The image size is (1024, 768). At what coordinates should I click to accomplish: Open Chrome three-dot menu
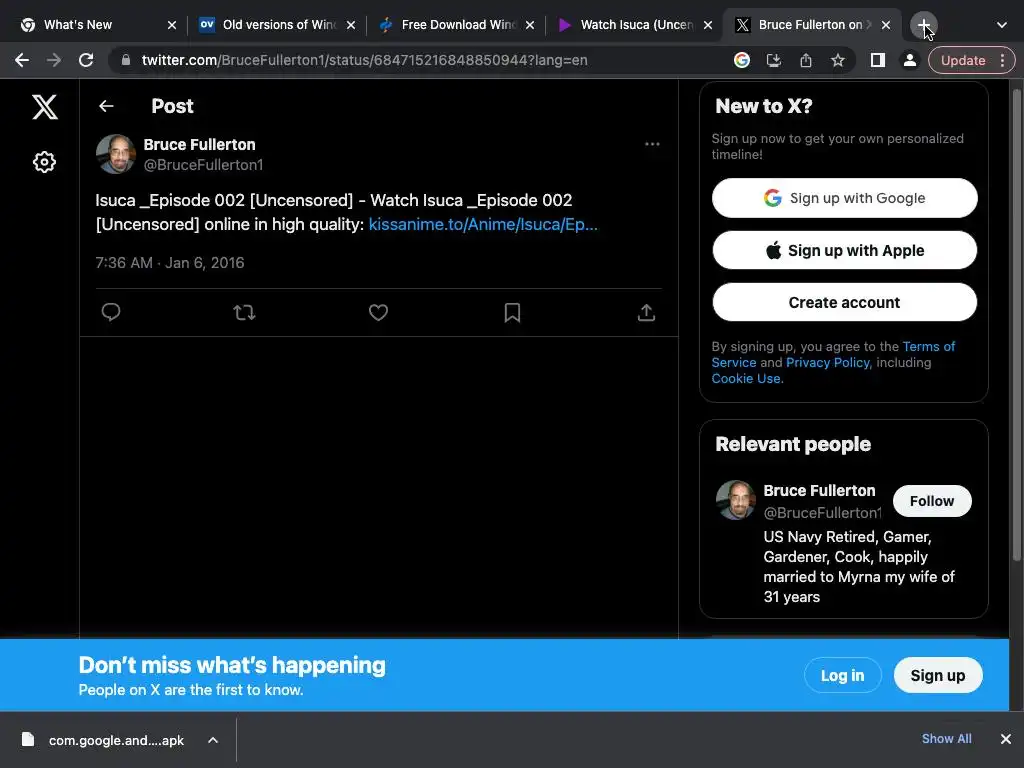1002,61
